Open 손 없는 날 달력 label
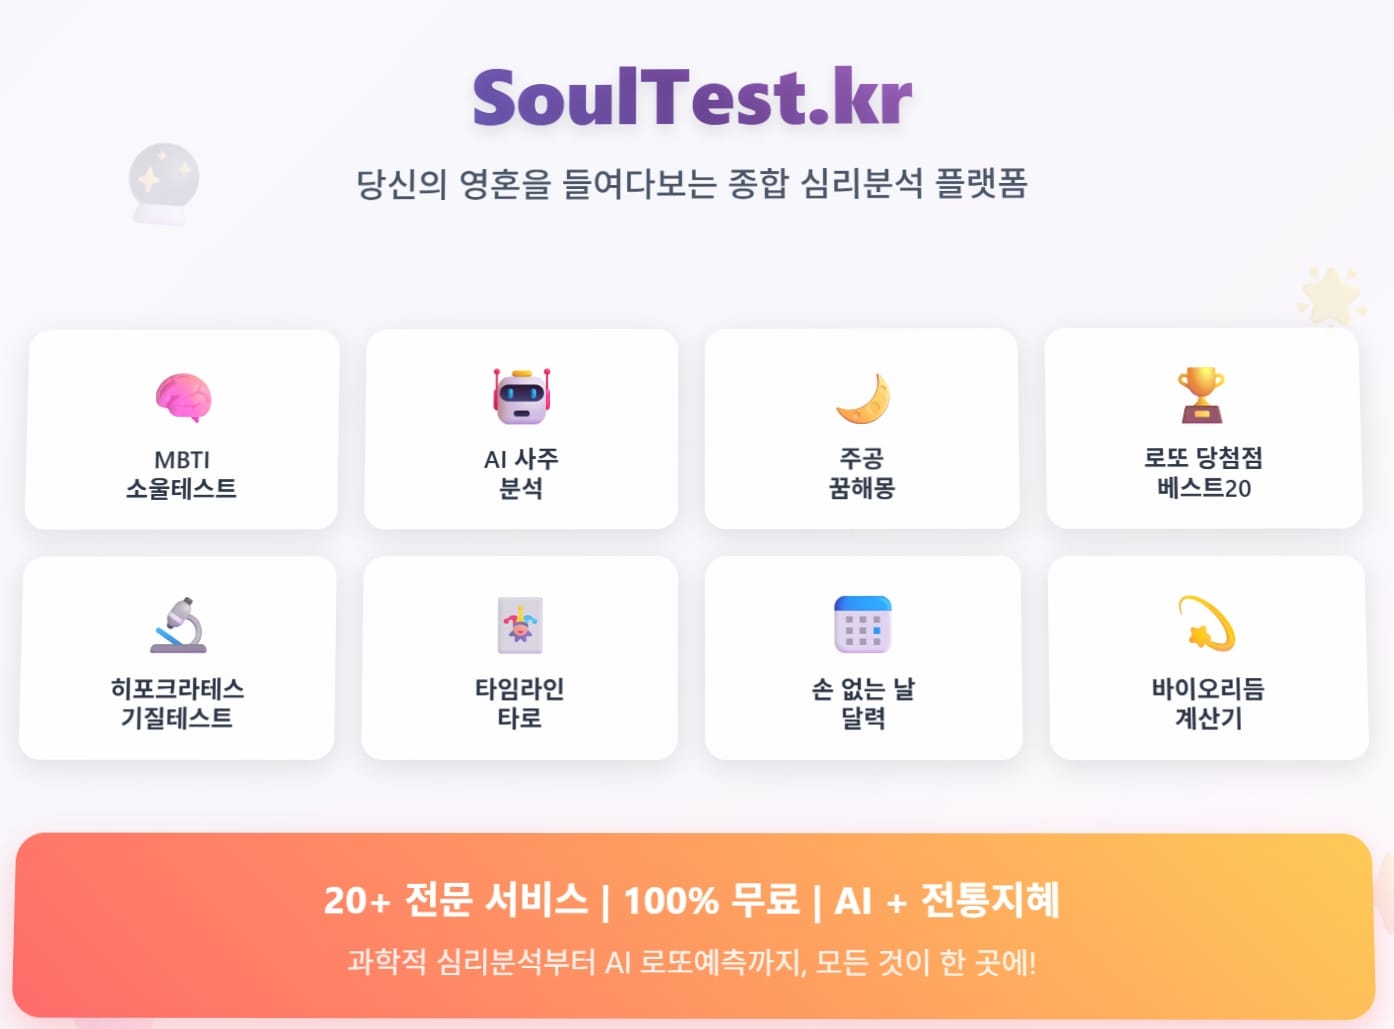Viewport: 1394px width, 1029px height. coord(863,703)
